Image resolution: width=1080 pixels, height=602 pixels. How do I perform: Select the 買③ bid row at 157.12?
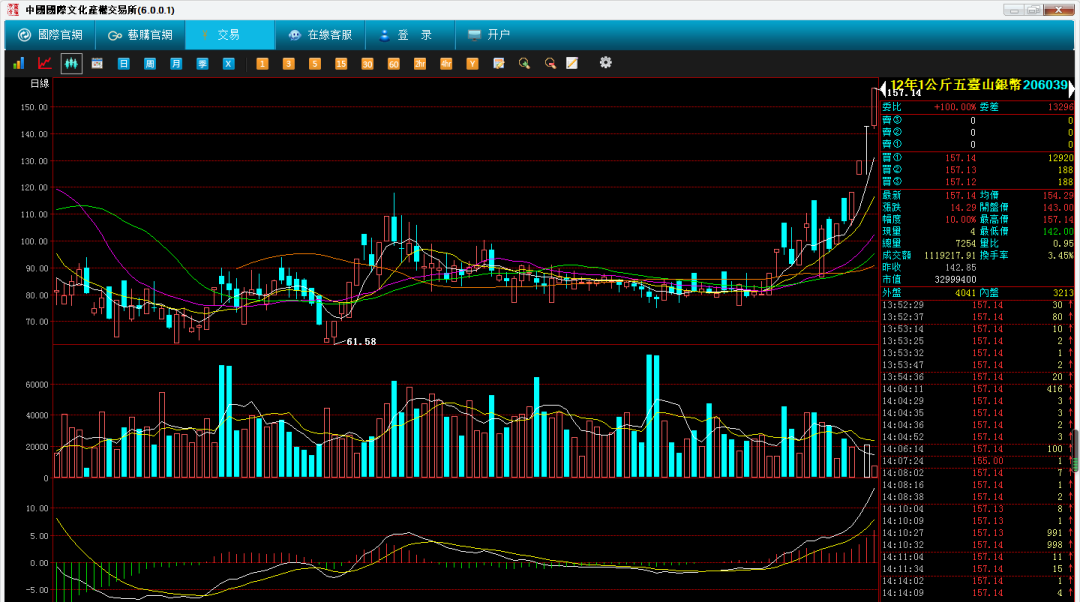coord(977,182)
